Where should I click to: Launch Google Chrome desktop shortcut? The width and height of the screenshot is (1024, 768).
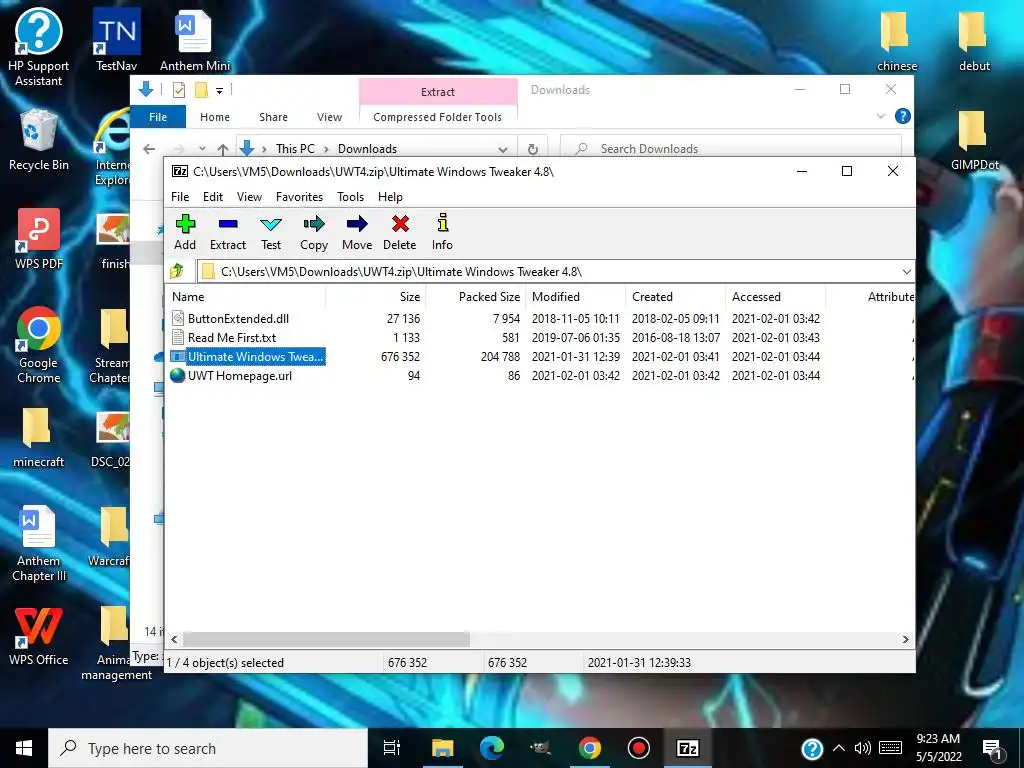(38, 345)
